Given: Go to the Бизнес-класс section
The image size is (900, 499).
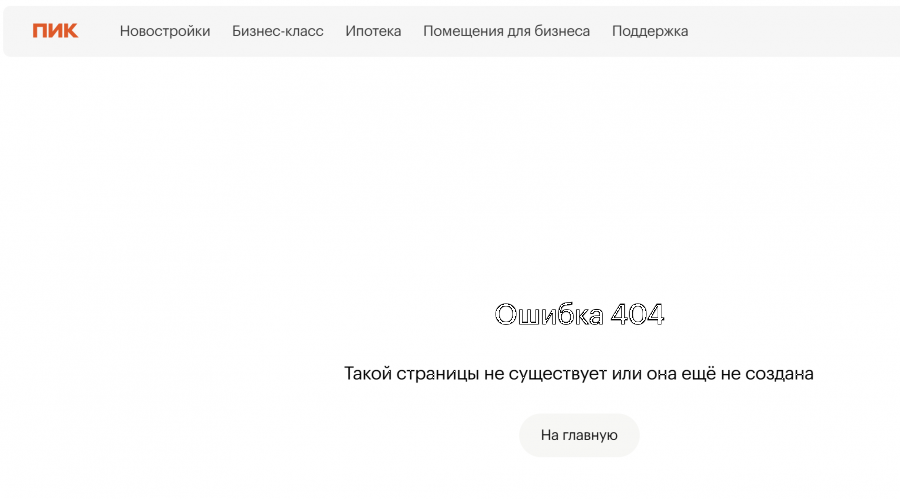Looking at the screenshot, I should 278,31.
